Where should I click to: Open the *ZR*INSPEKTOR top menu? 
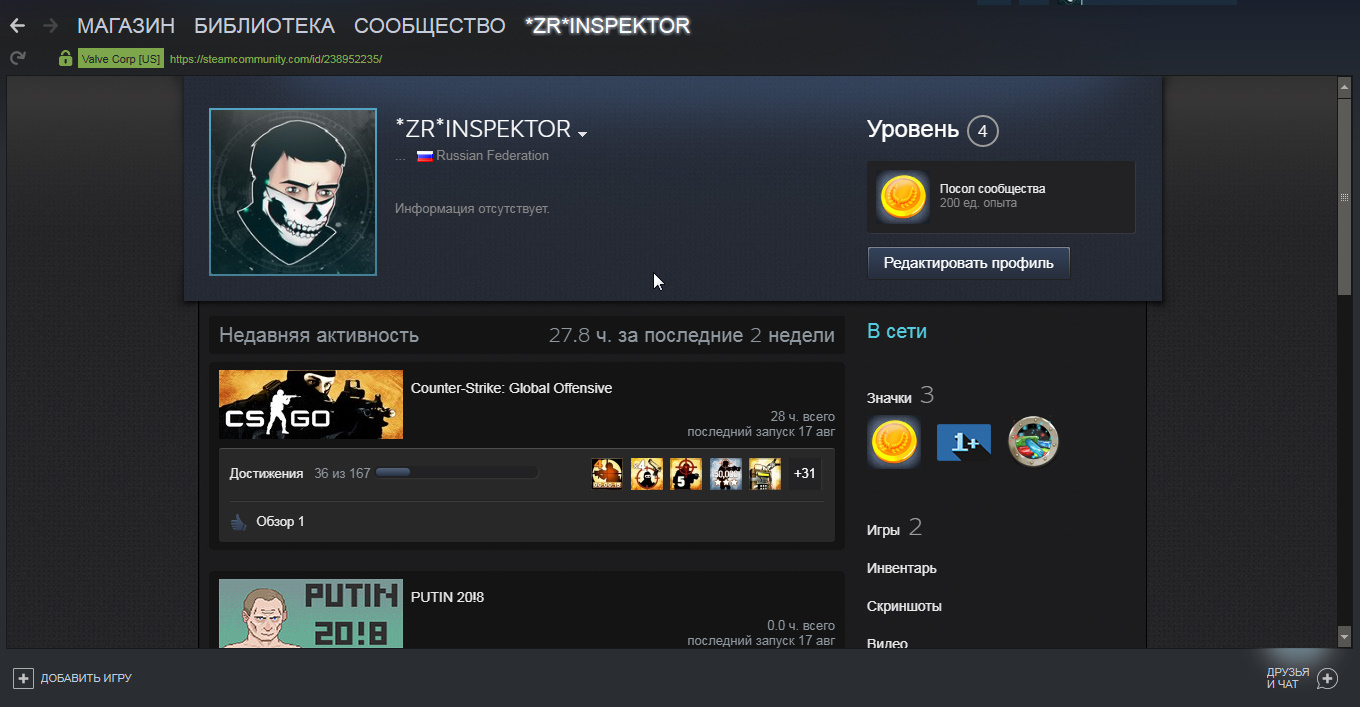click(x=607, y=26)
